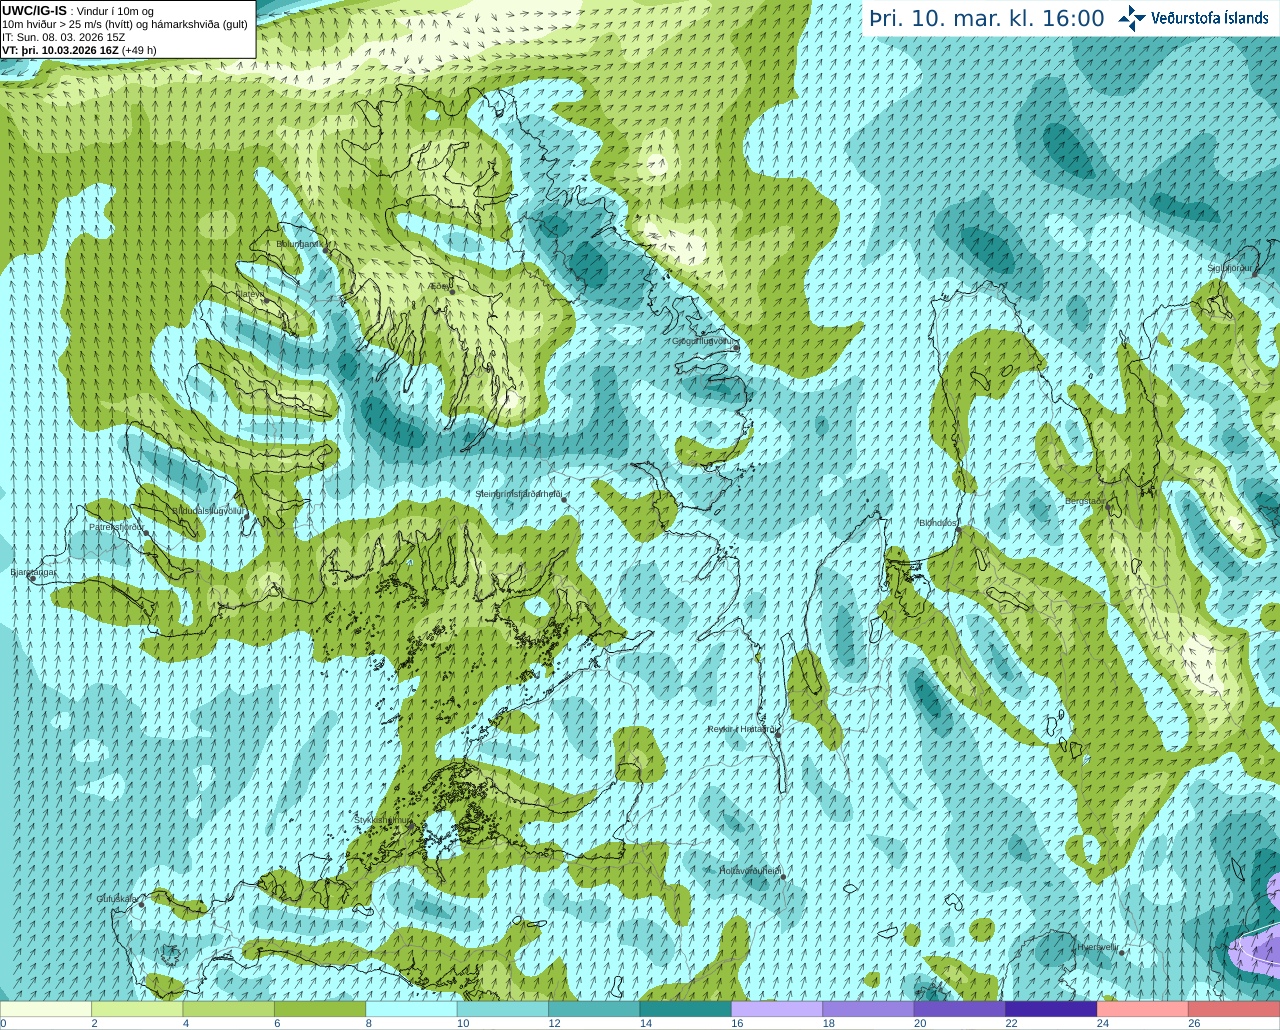Image resolution: width=1280 pixels, height=1030 pixels.
Task: Click the Stykkishólmur station label
Action: coord(382,820)
